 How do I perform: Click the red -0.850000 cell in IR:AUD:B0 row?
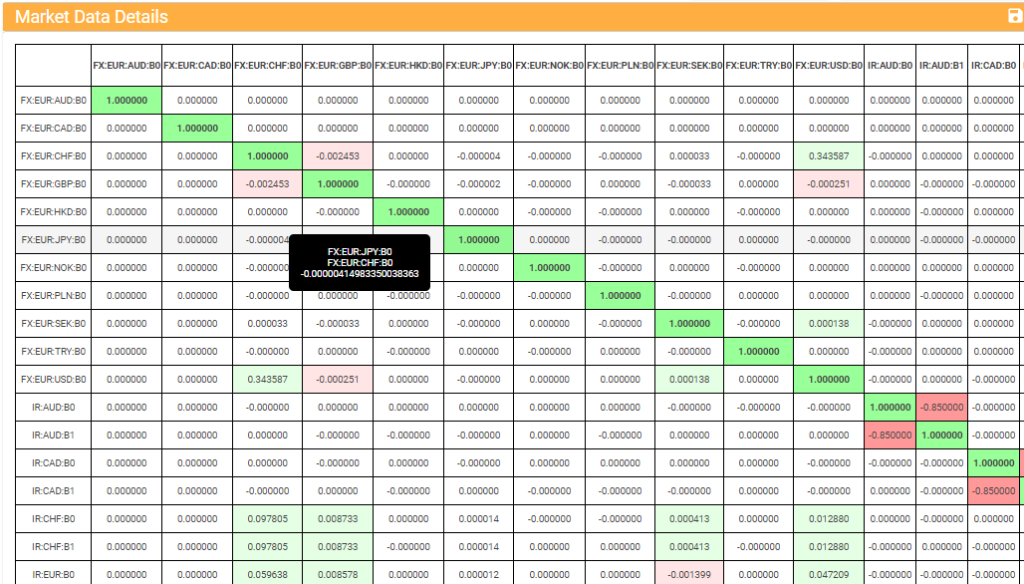click(x=941, y=408)
